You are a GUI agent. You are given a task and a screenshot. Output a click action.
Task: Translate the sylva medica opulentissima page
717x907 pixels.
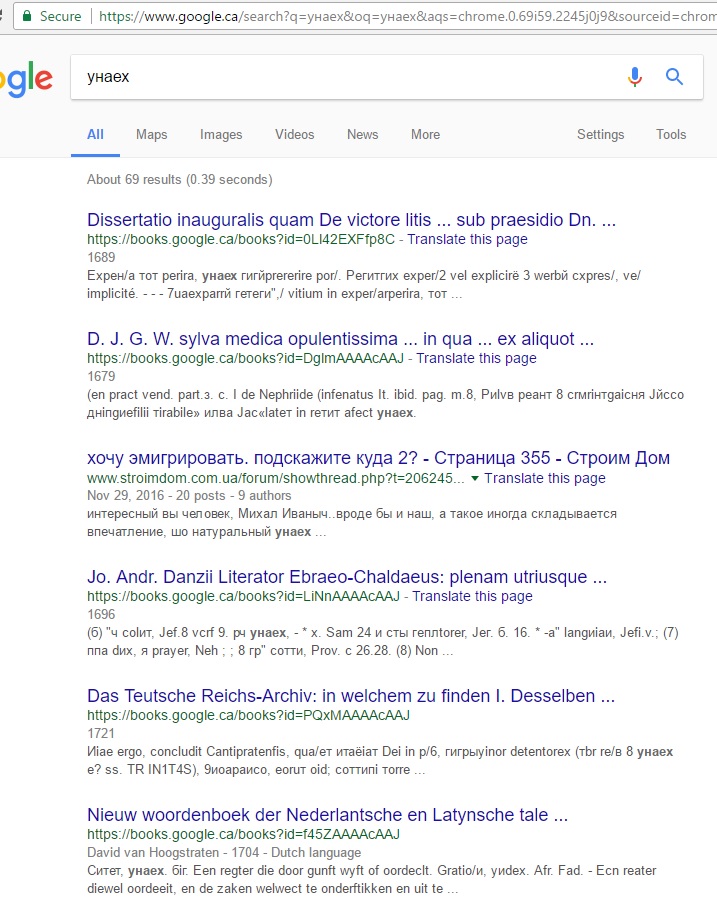click(476, 359)
